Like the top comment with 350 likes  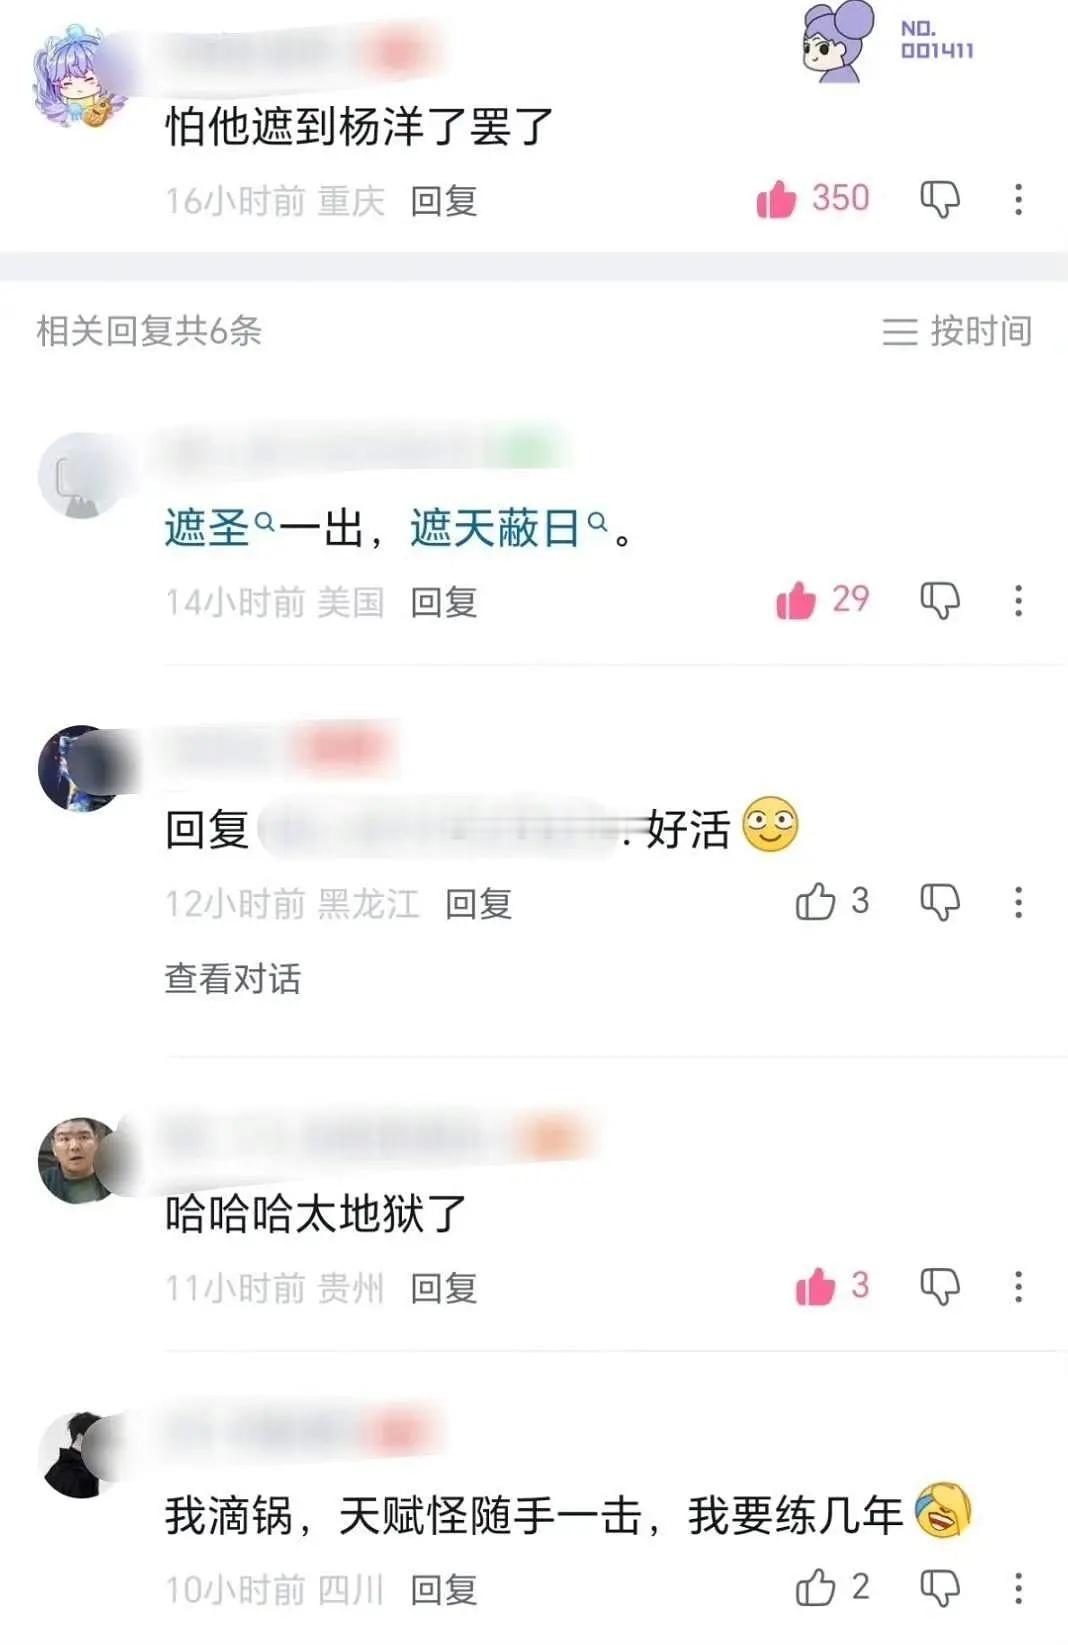[776, 199]
